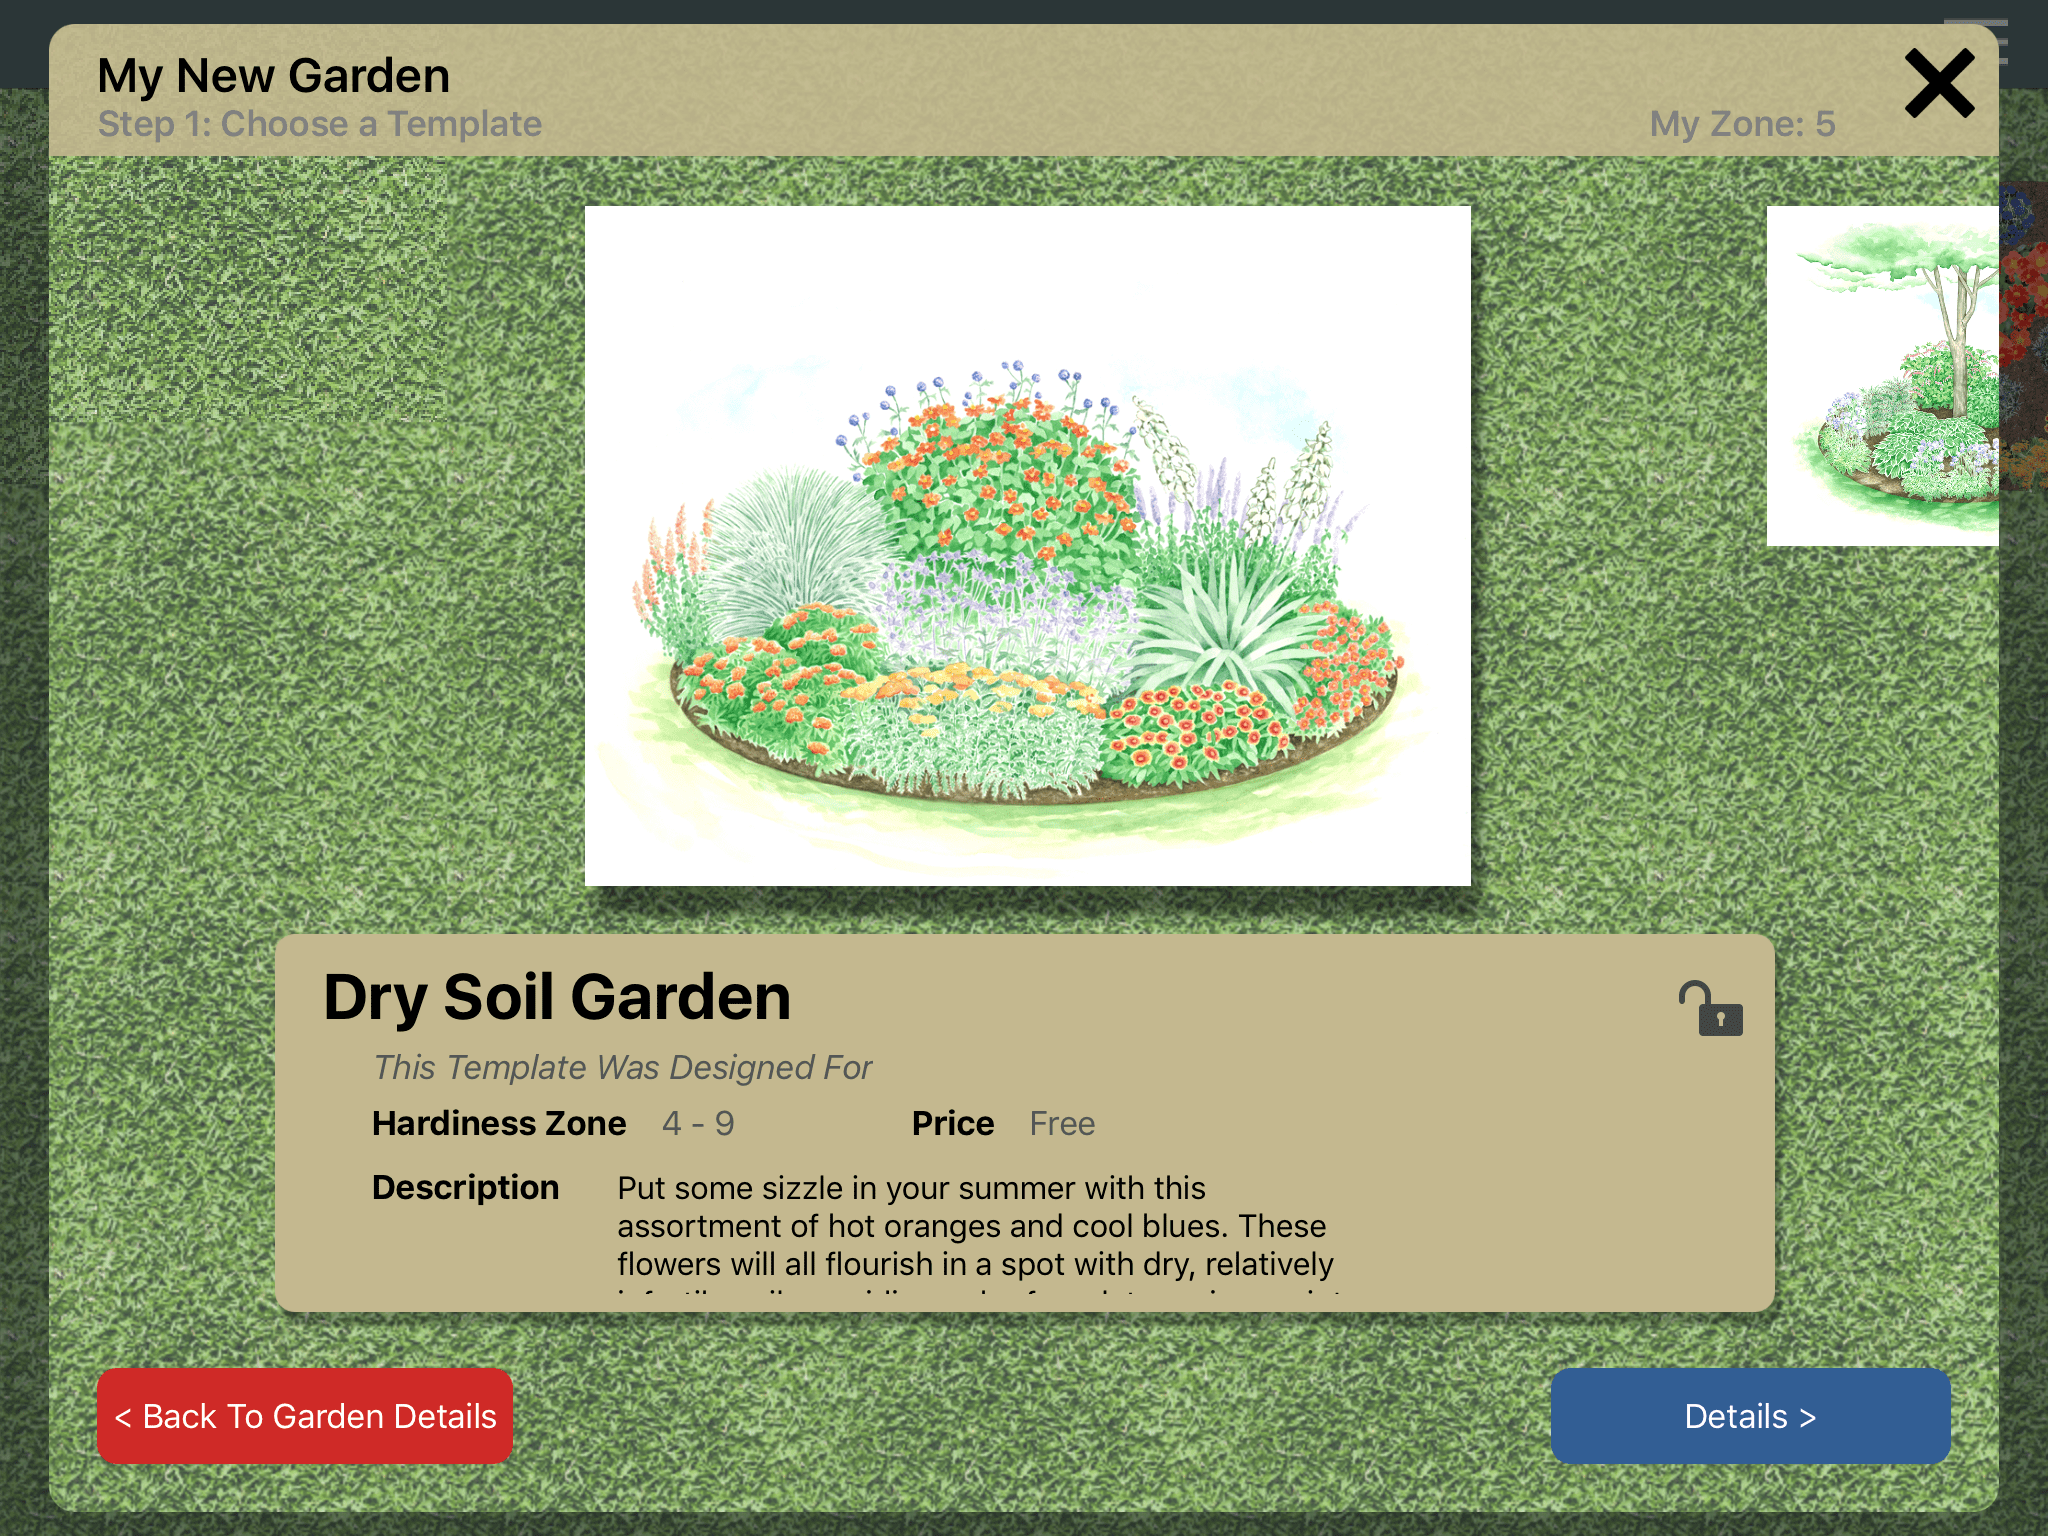Tap the My Zone: 5 label

1741,124
